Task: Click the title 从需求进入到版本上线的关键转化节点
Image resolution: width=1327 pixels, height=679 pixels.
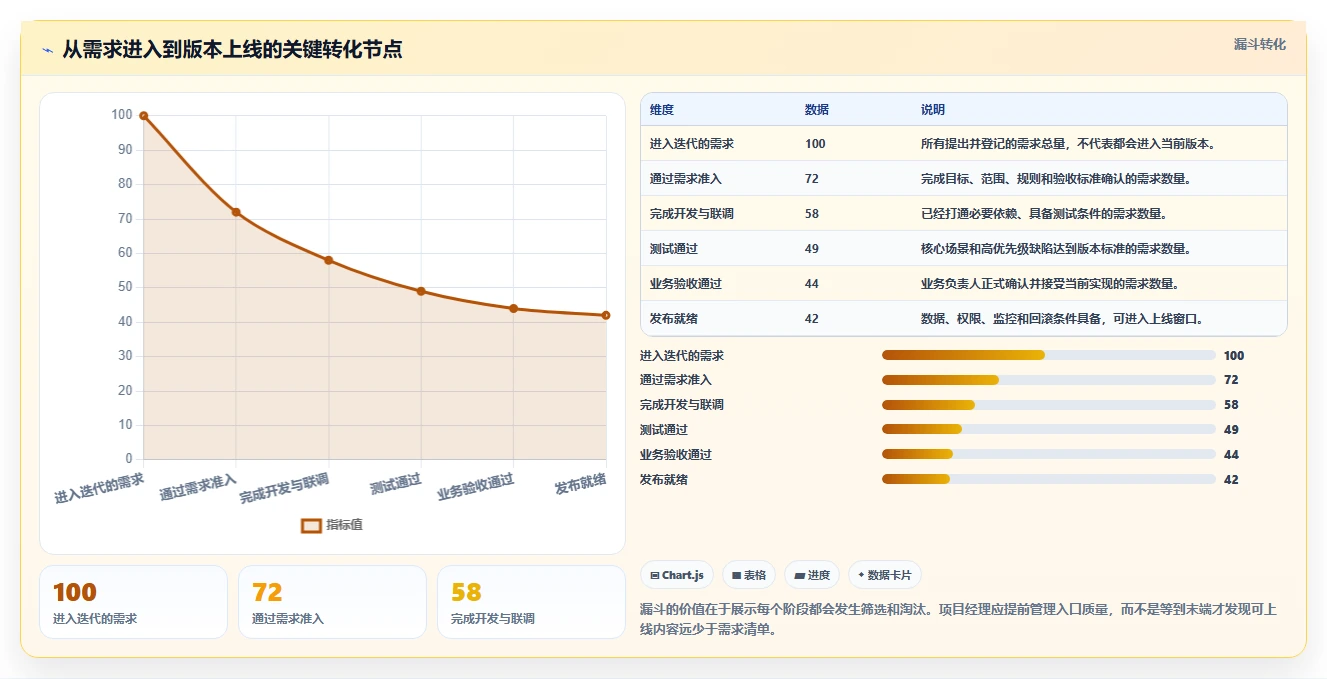Action: [232, 50]
